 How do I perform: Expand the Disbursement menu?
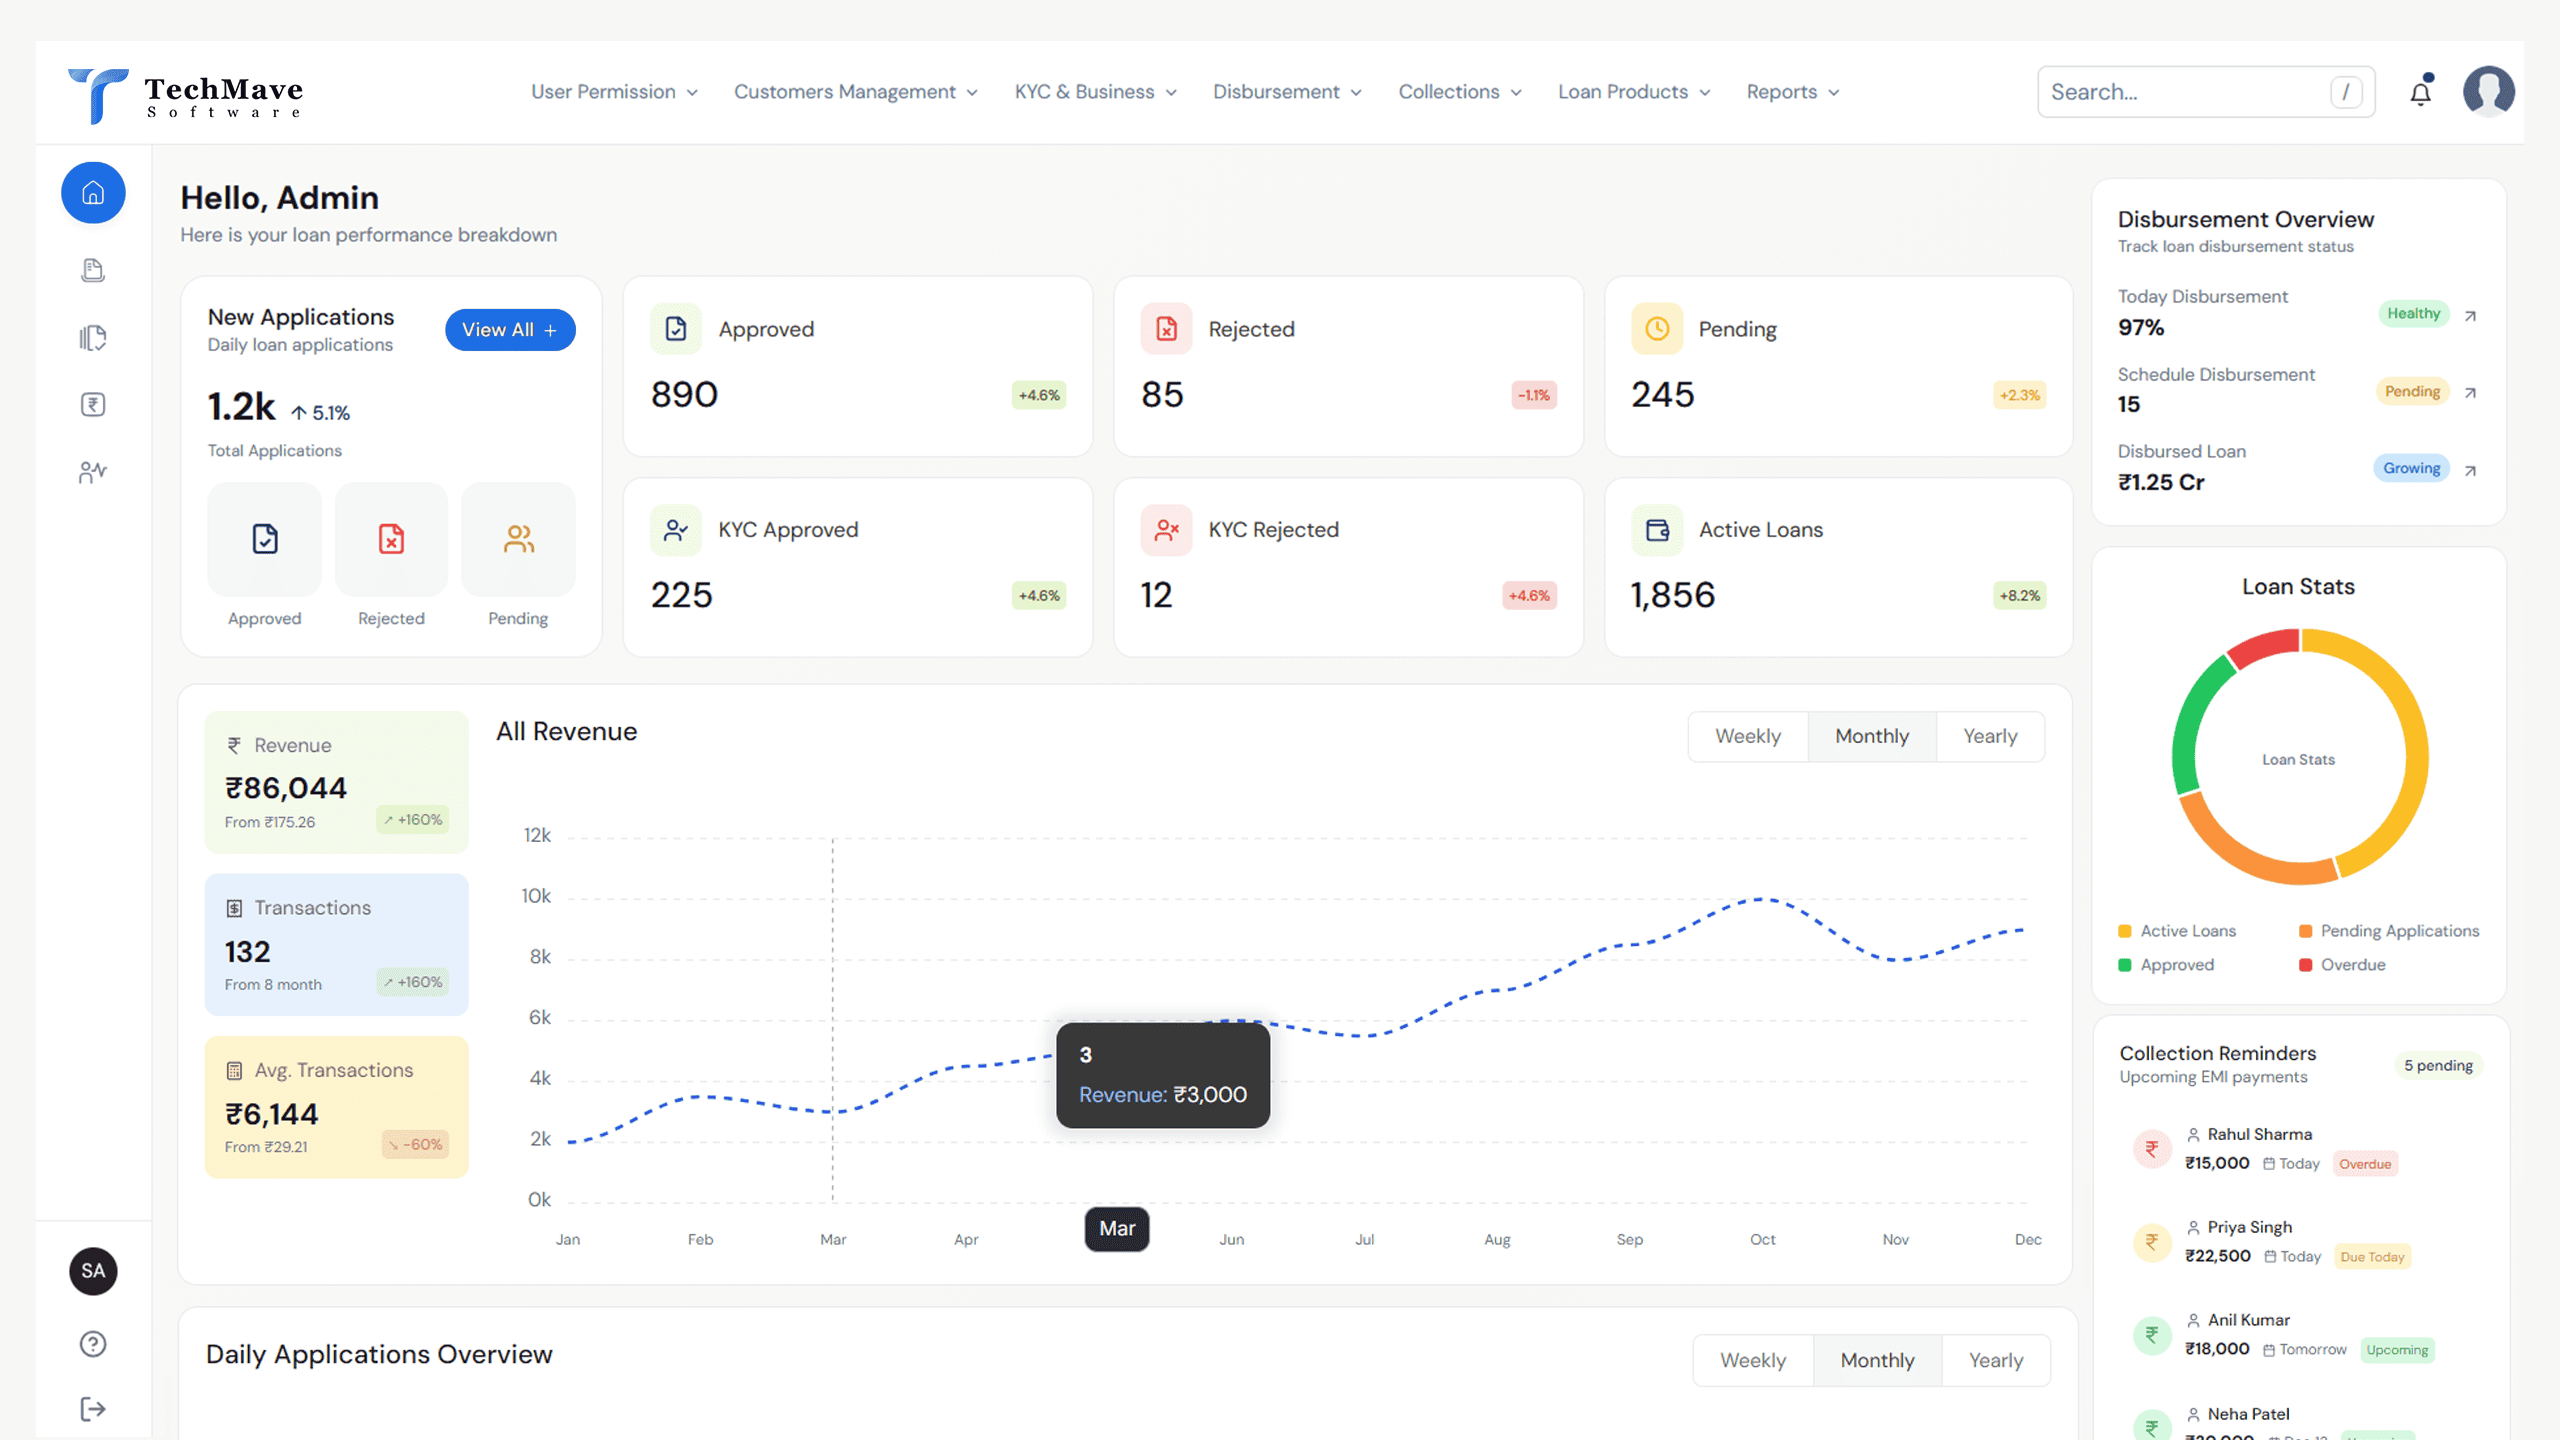click(1288, 92)
